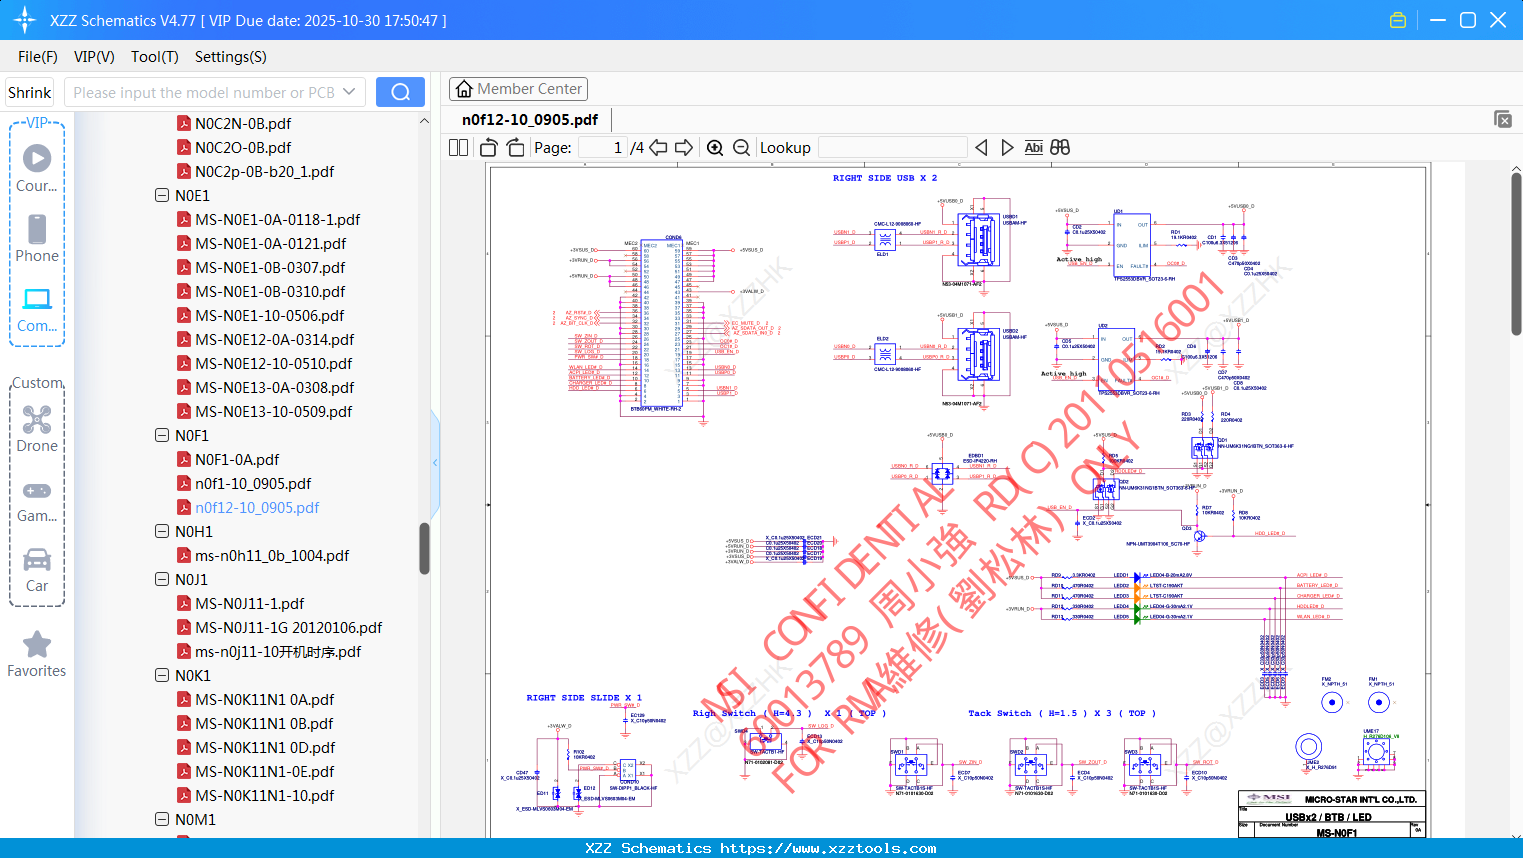Click the file tree vertical scrollbar thumb
Viewport: 1523px width, 858px height.
tap(424, 548)
